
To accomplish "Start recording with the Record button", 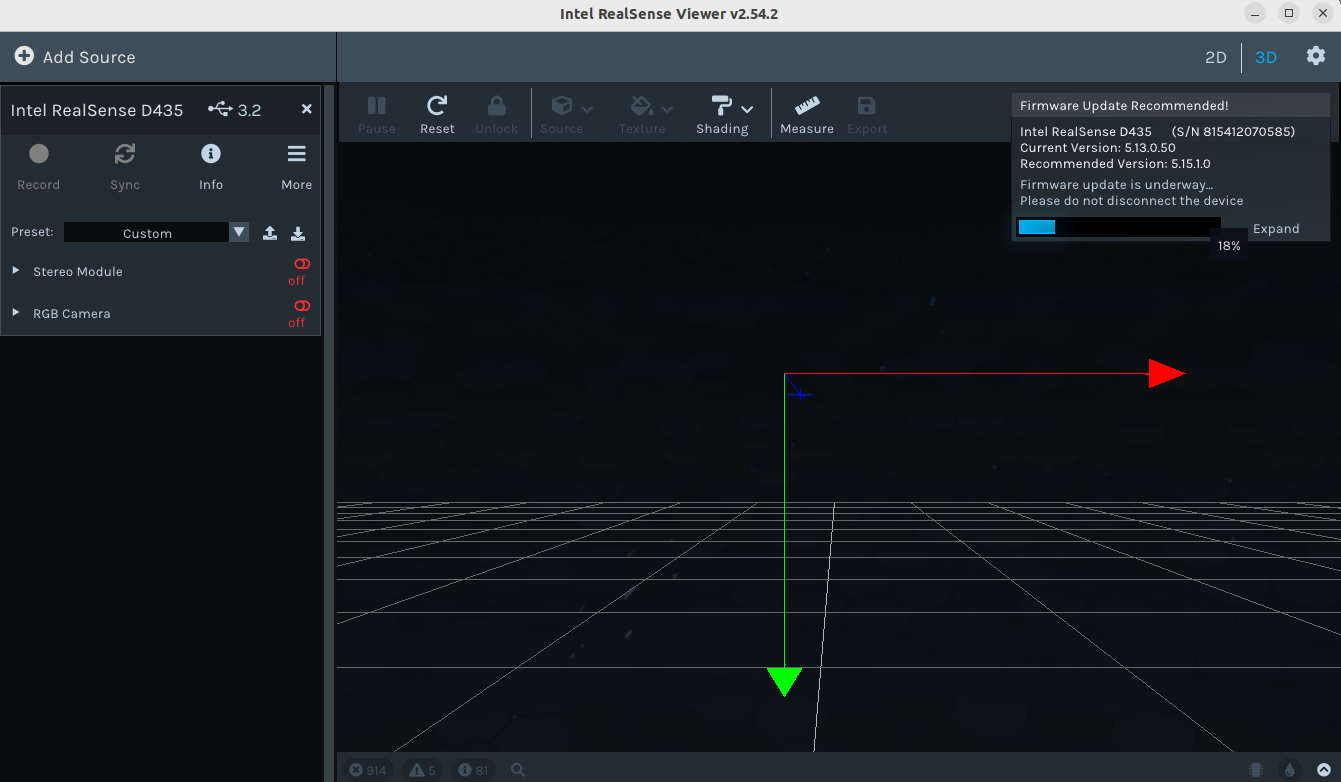I will 38,166.
